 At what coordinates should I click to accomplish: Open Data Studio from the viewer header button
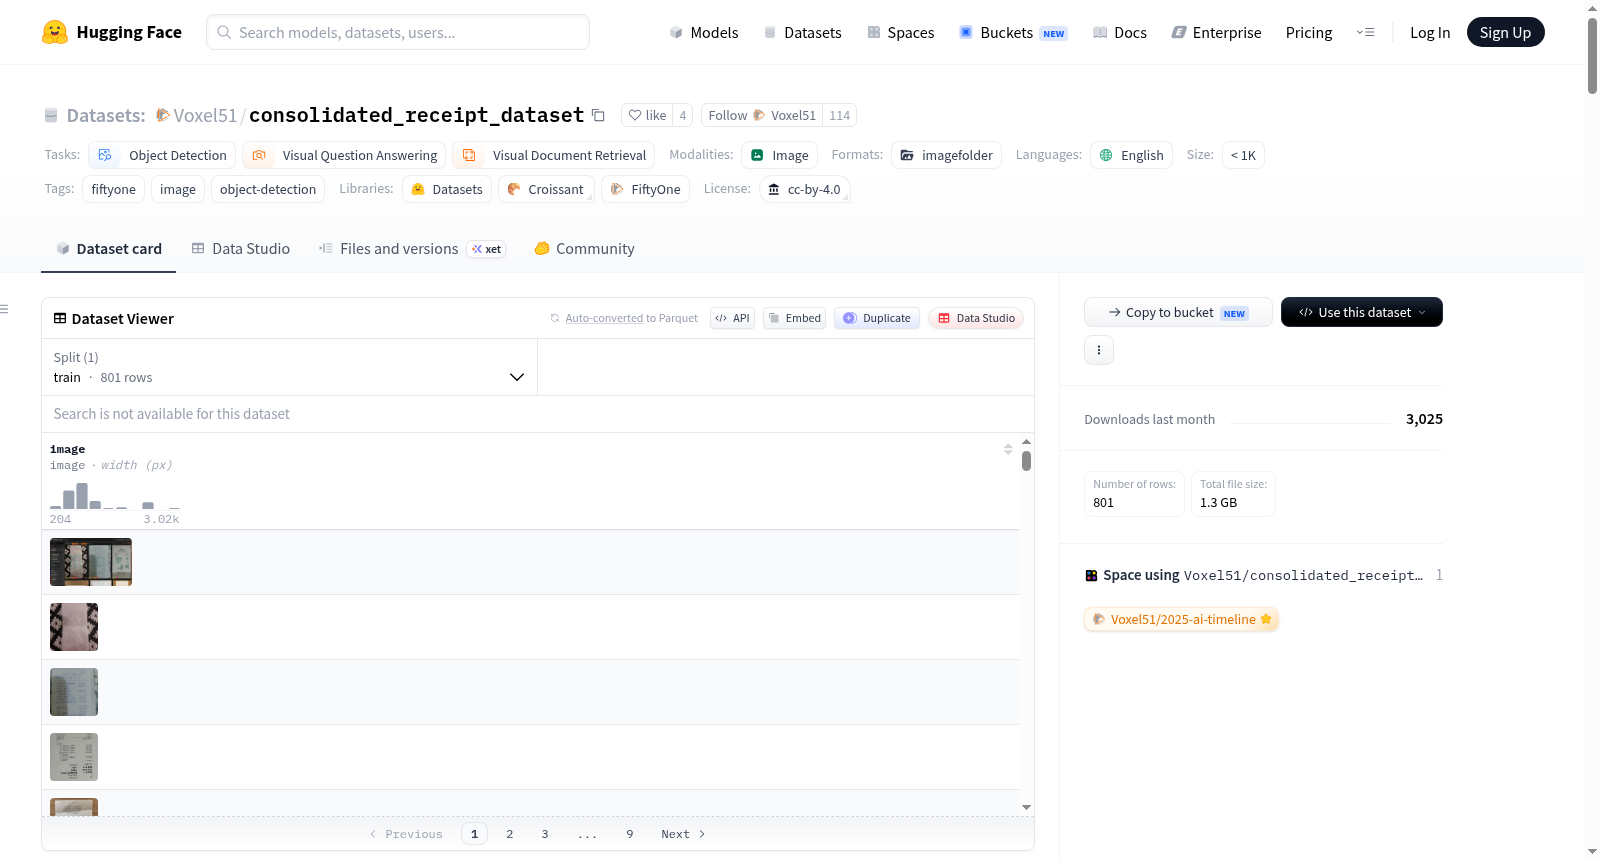[976, 318]
